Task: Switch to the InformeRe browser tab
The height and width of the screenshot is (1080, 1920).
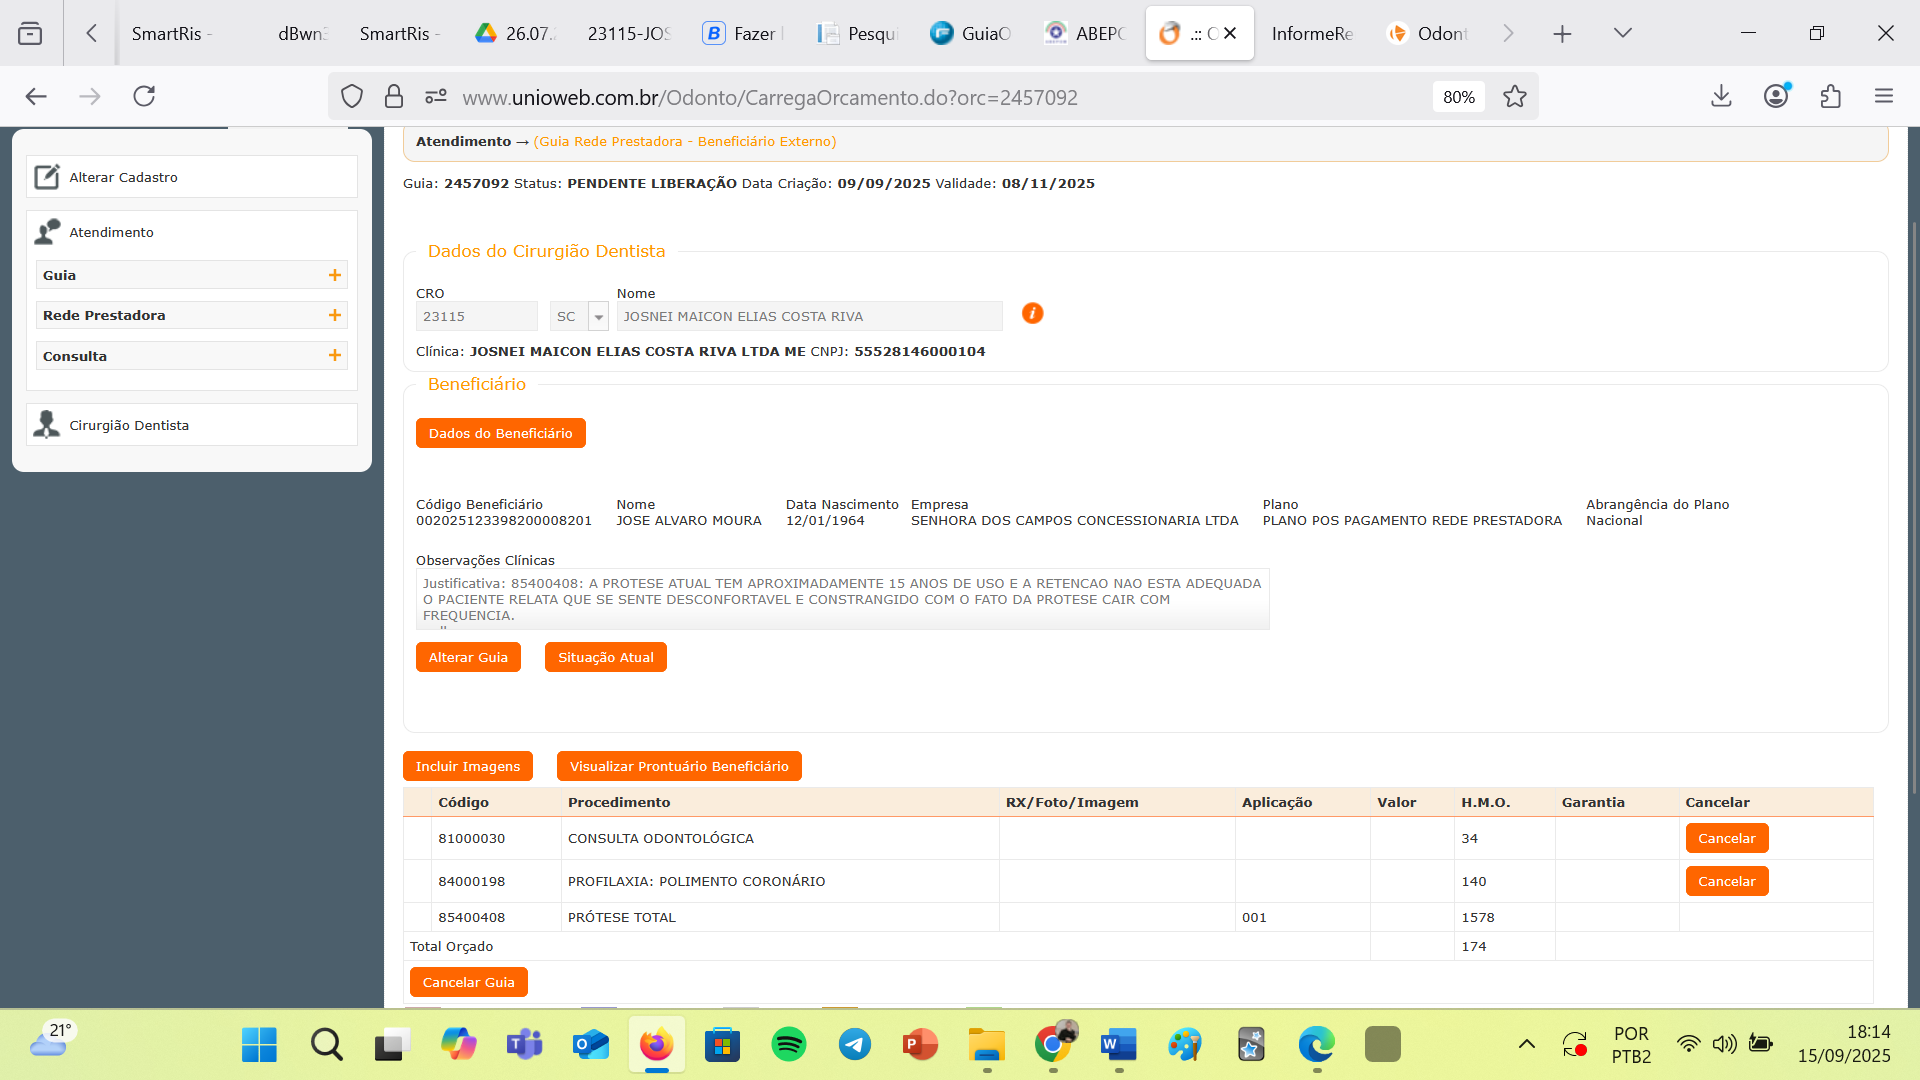Action: coord(1311,33)
